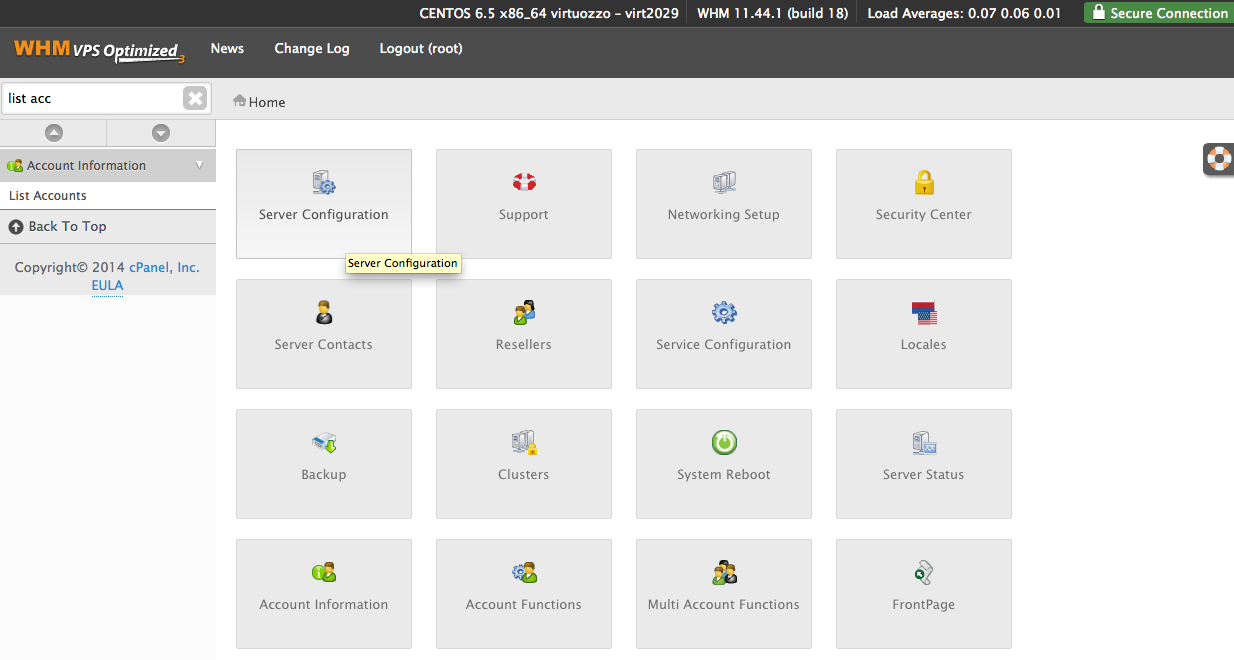Open the Networking Setup icon

[724, 182]
